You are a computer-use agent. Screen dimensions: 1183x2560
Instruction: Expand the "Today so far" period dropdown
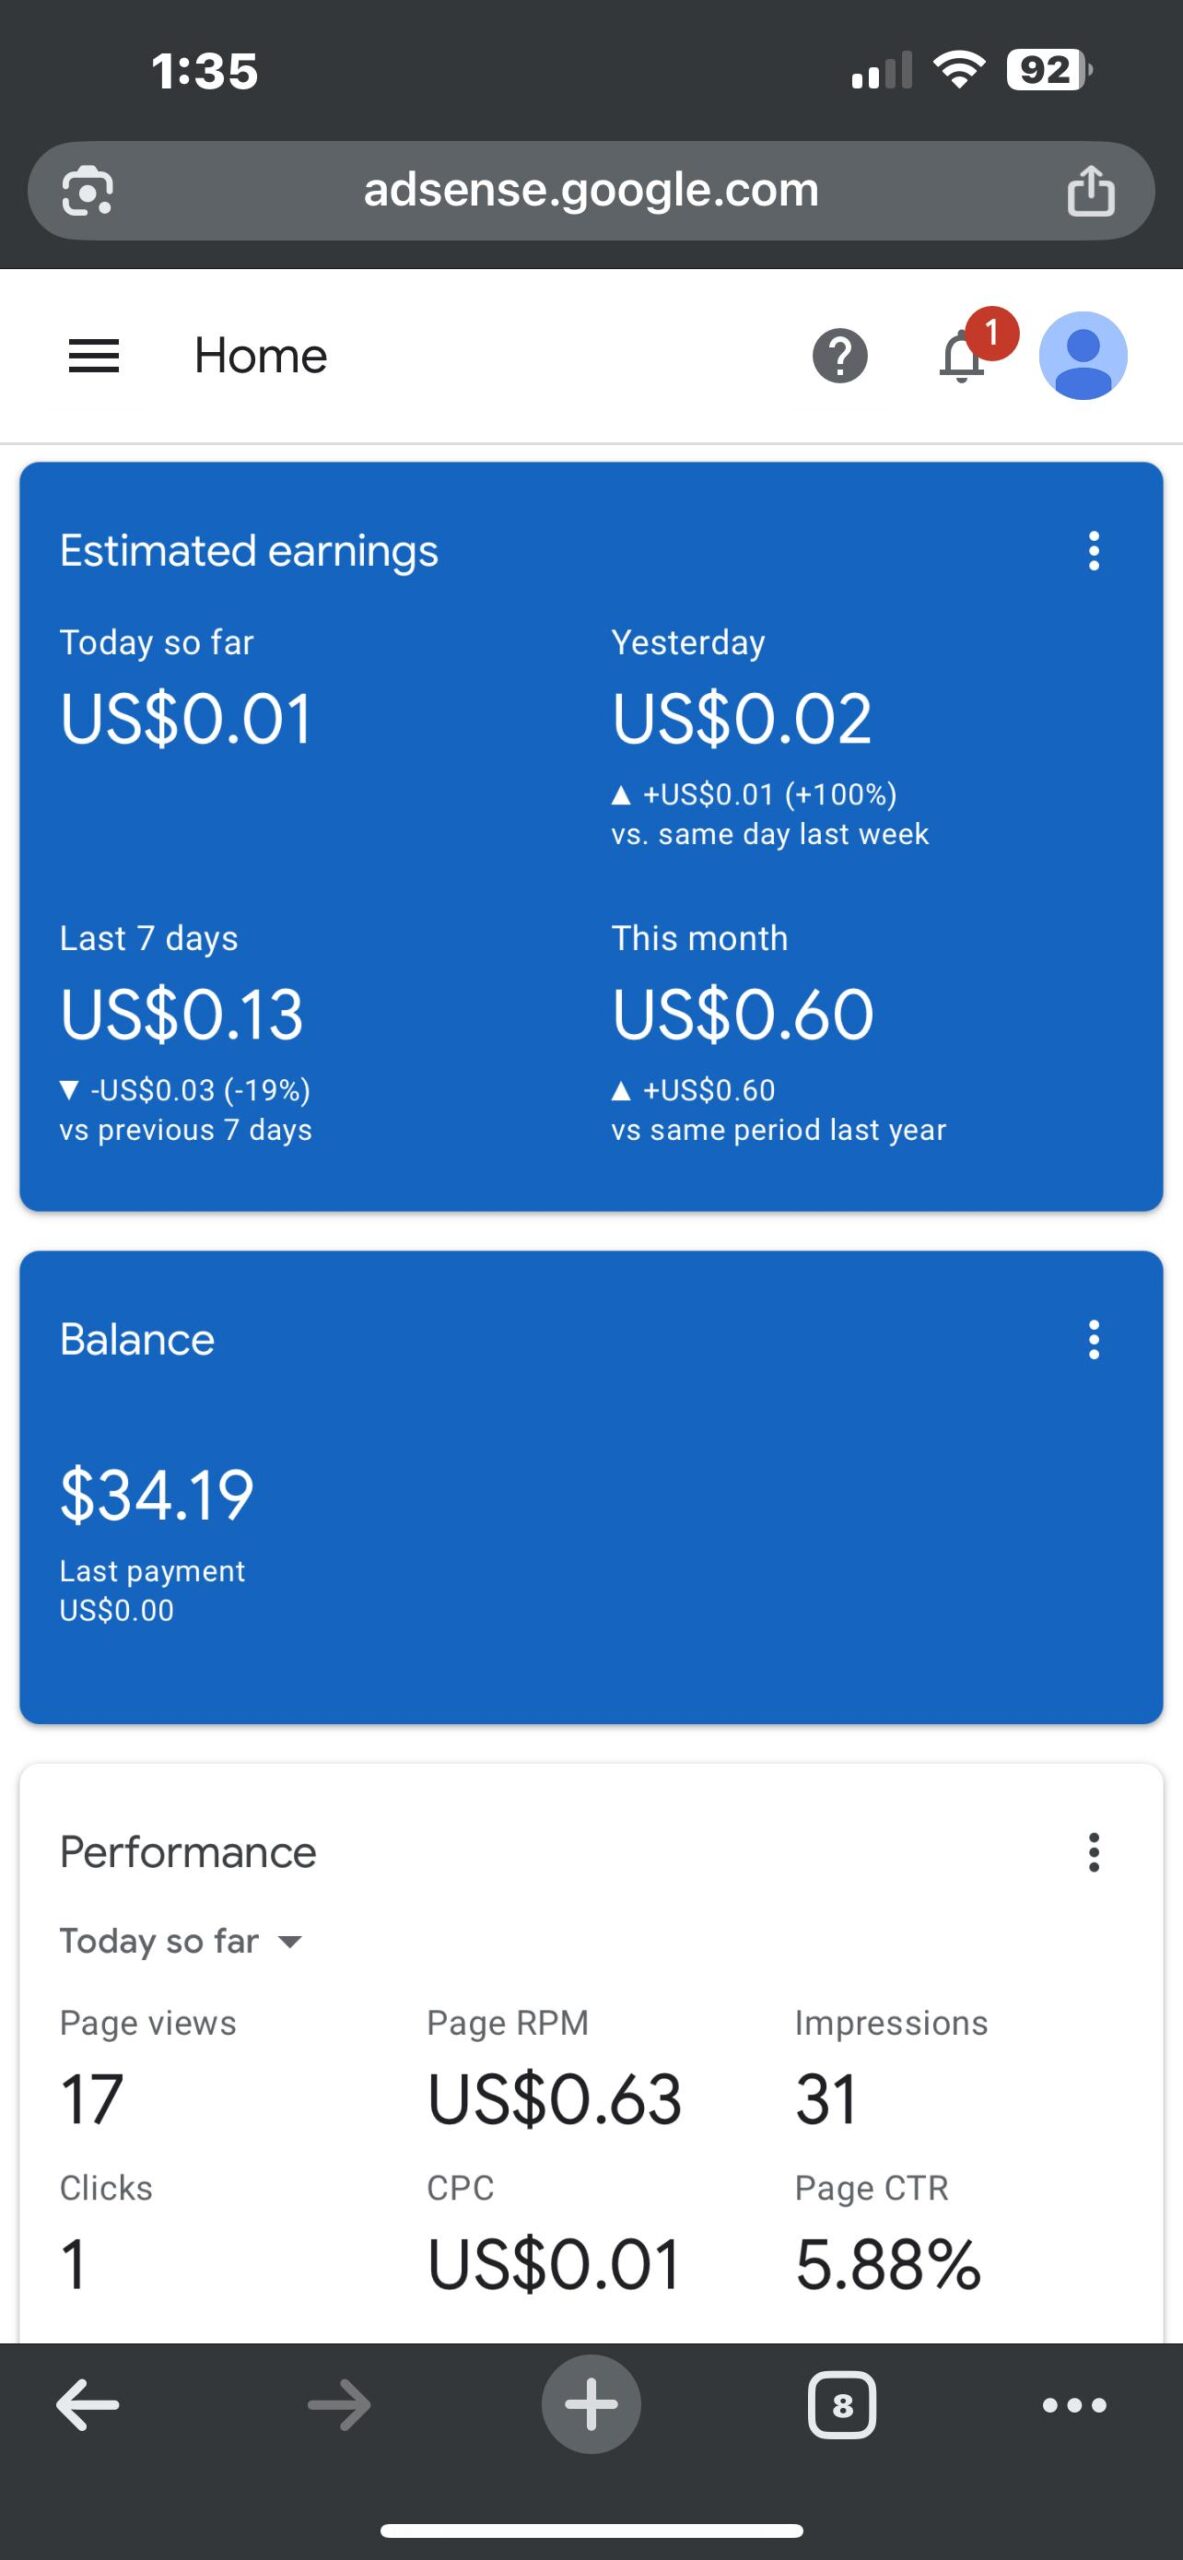click(181, 1942)
